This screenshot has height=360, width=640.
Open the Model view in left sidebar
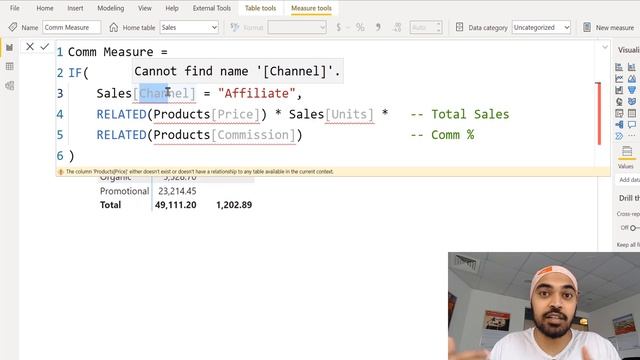pyautogui.click(x=9, y=85)
